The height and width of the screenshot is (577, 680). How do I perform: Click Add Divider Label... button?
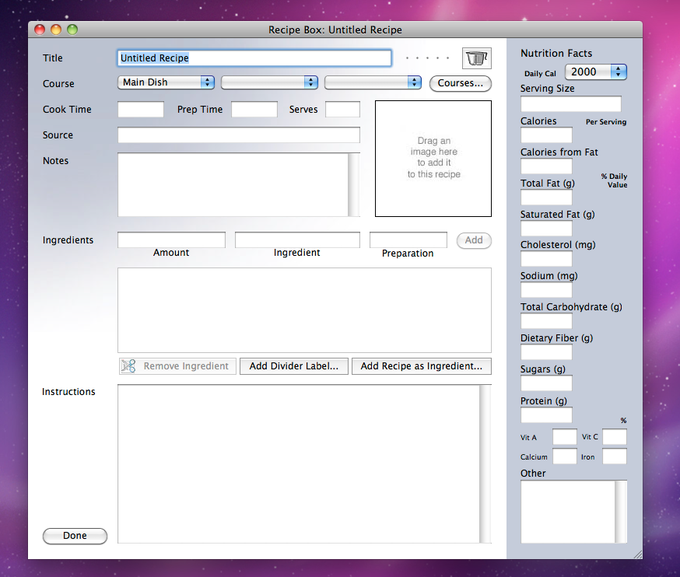point(294,366)
